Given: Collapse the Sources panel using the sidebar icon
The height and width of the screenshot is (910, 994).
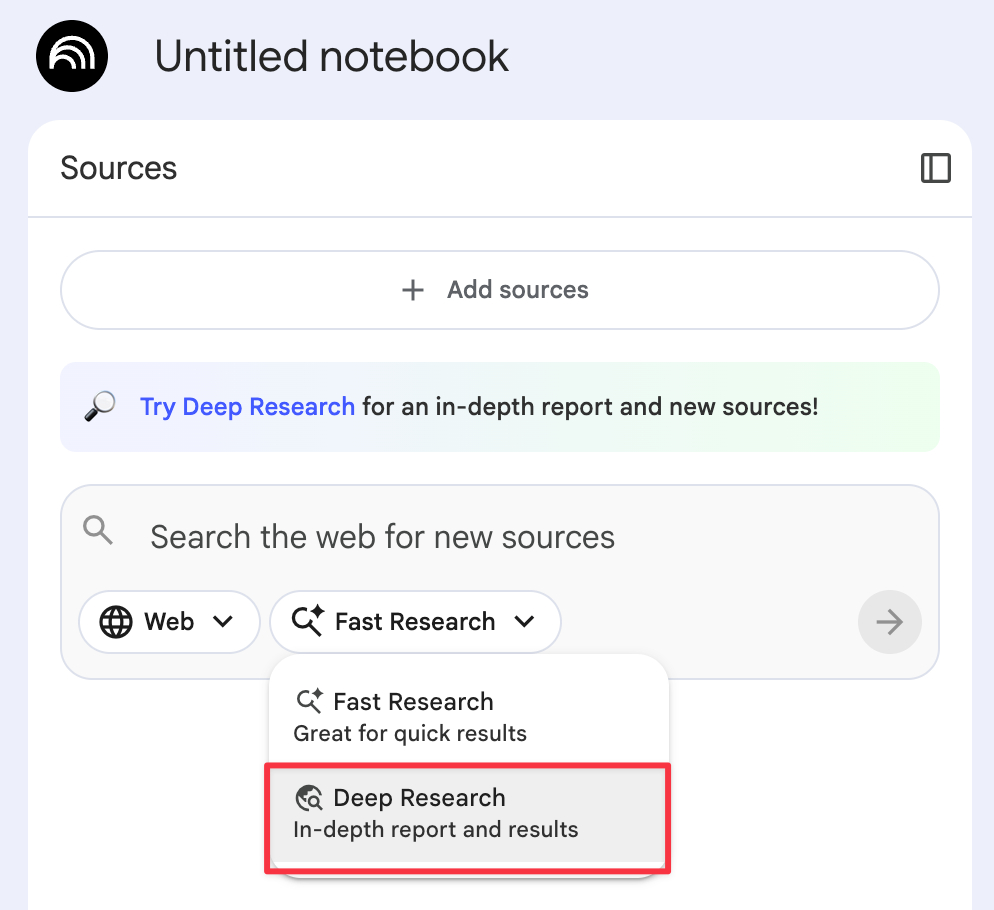Looking at the screenshot, I should tap(935, 168).
